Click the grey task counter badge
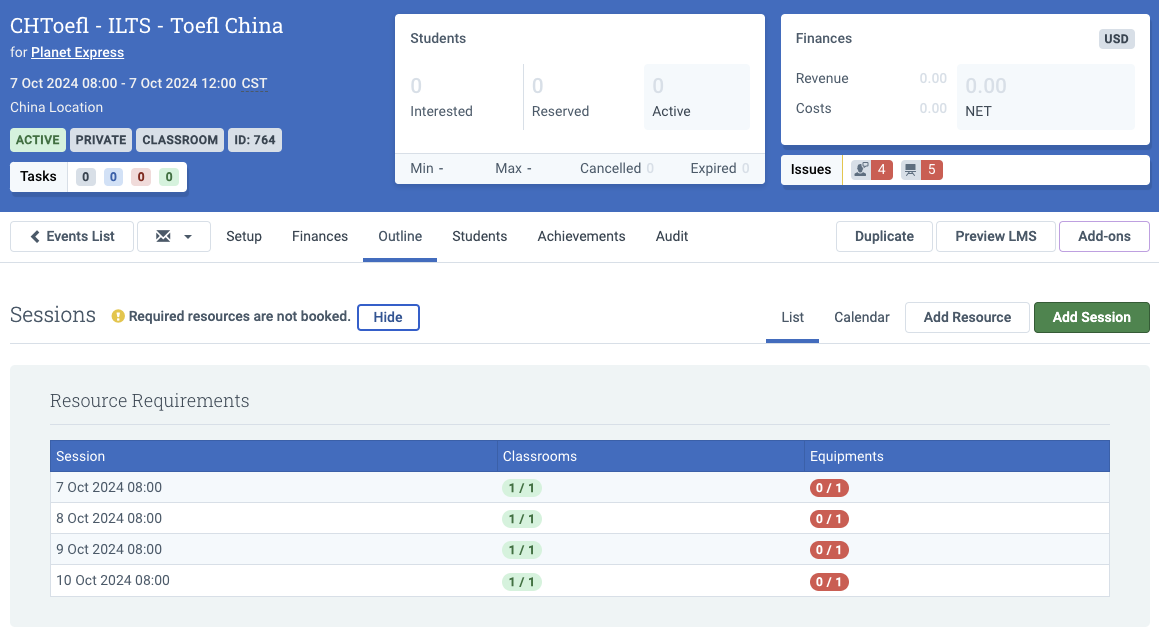Image resolution: width=1159 pixels, height=637 pixels. coord(86,177)
